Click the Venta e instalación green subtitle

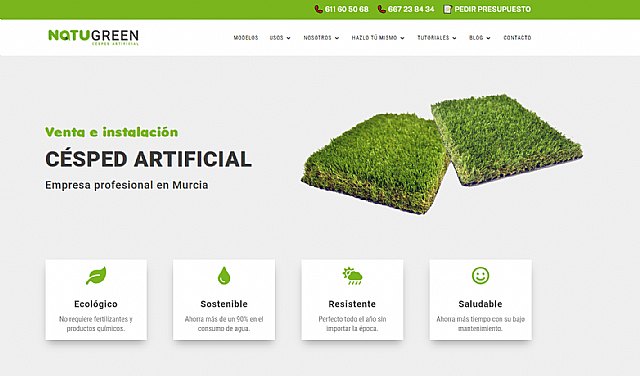point(111,132)
